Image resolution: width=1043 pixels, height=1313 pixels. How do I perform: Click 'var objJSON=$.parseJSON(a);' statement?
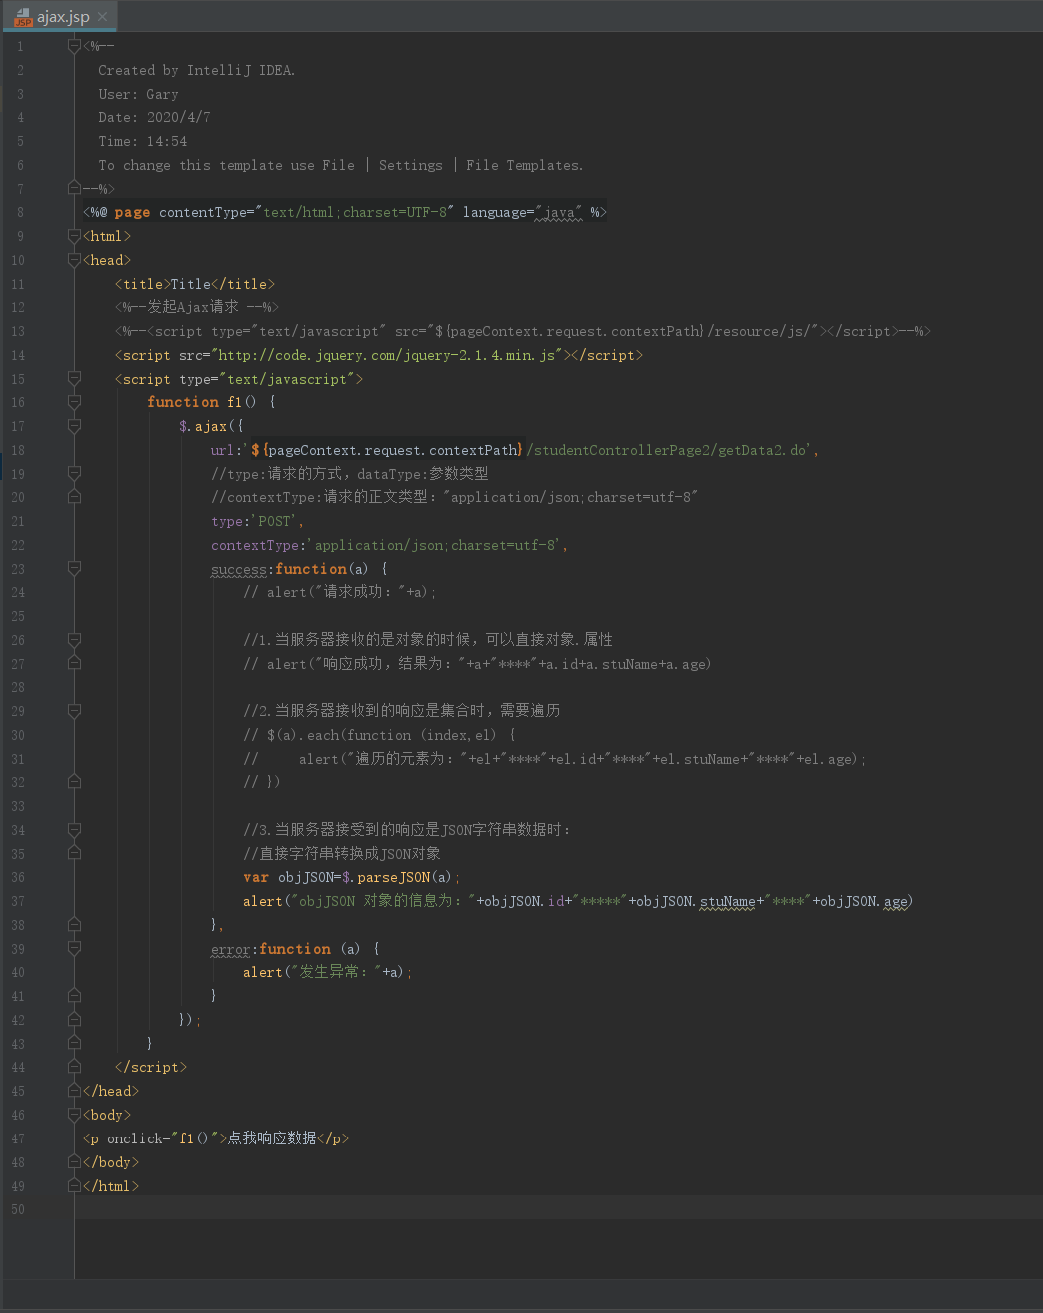pyautogui.click(x=351, y=877)
